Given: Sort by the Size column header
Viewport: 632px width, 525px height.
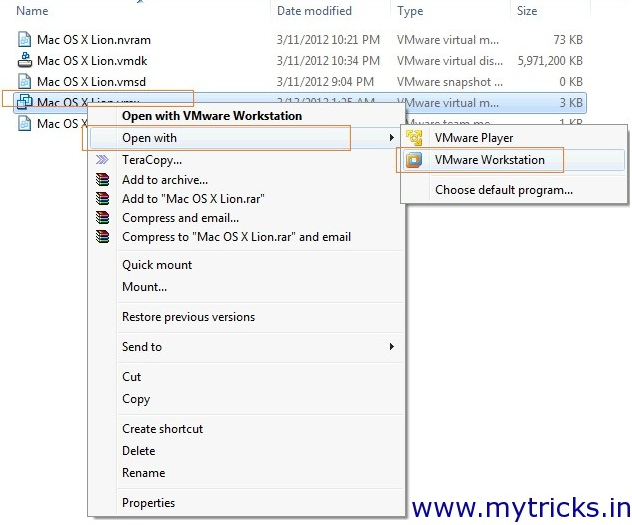Looking at the screenshot, I should point(527,11).
